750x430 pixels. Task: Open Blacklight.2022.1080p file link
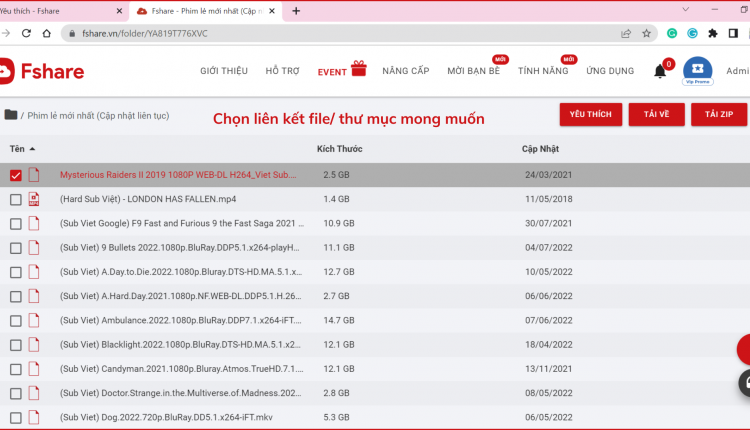tap(180, 344)
